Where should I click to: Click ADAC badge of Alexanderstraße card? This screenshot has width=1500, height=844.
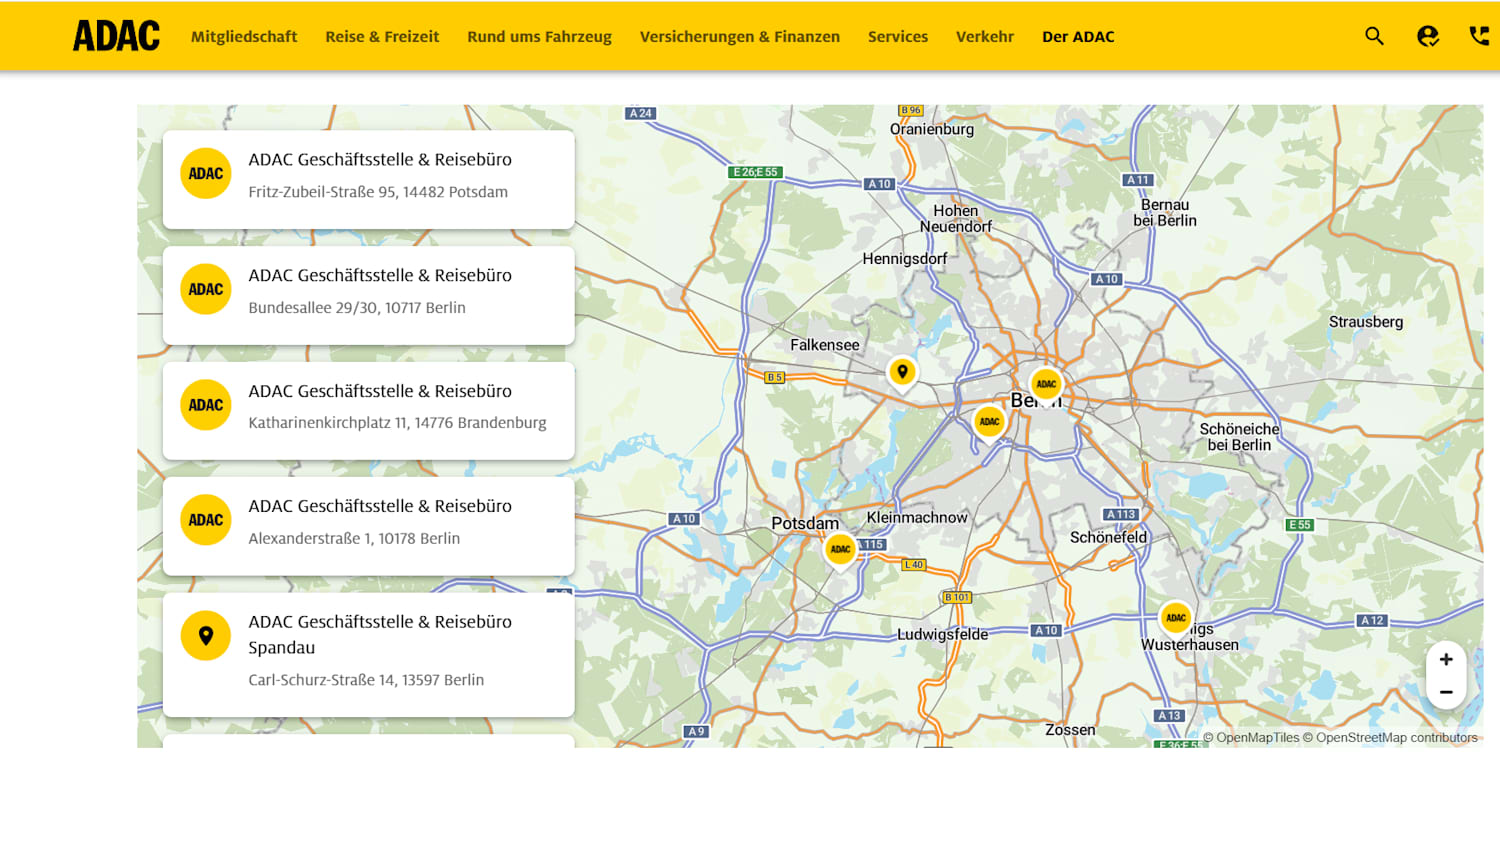[x=206, y=520]
